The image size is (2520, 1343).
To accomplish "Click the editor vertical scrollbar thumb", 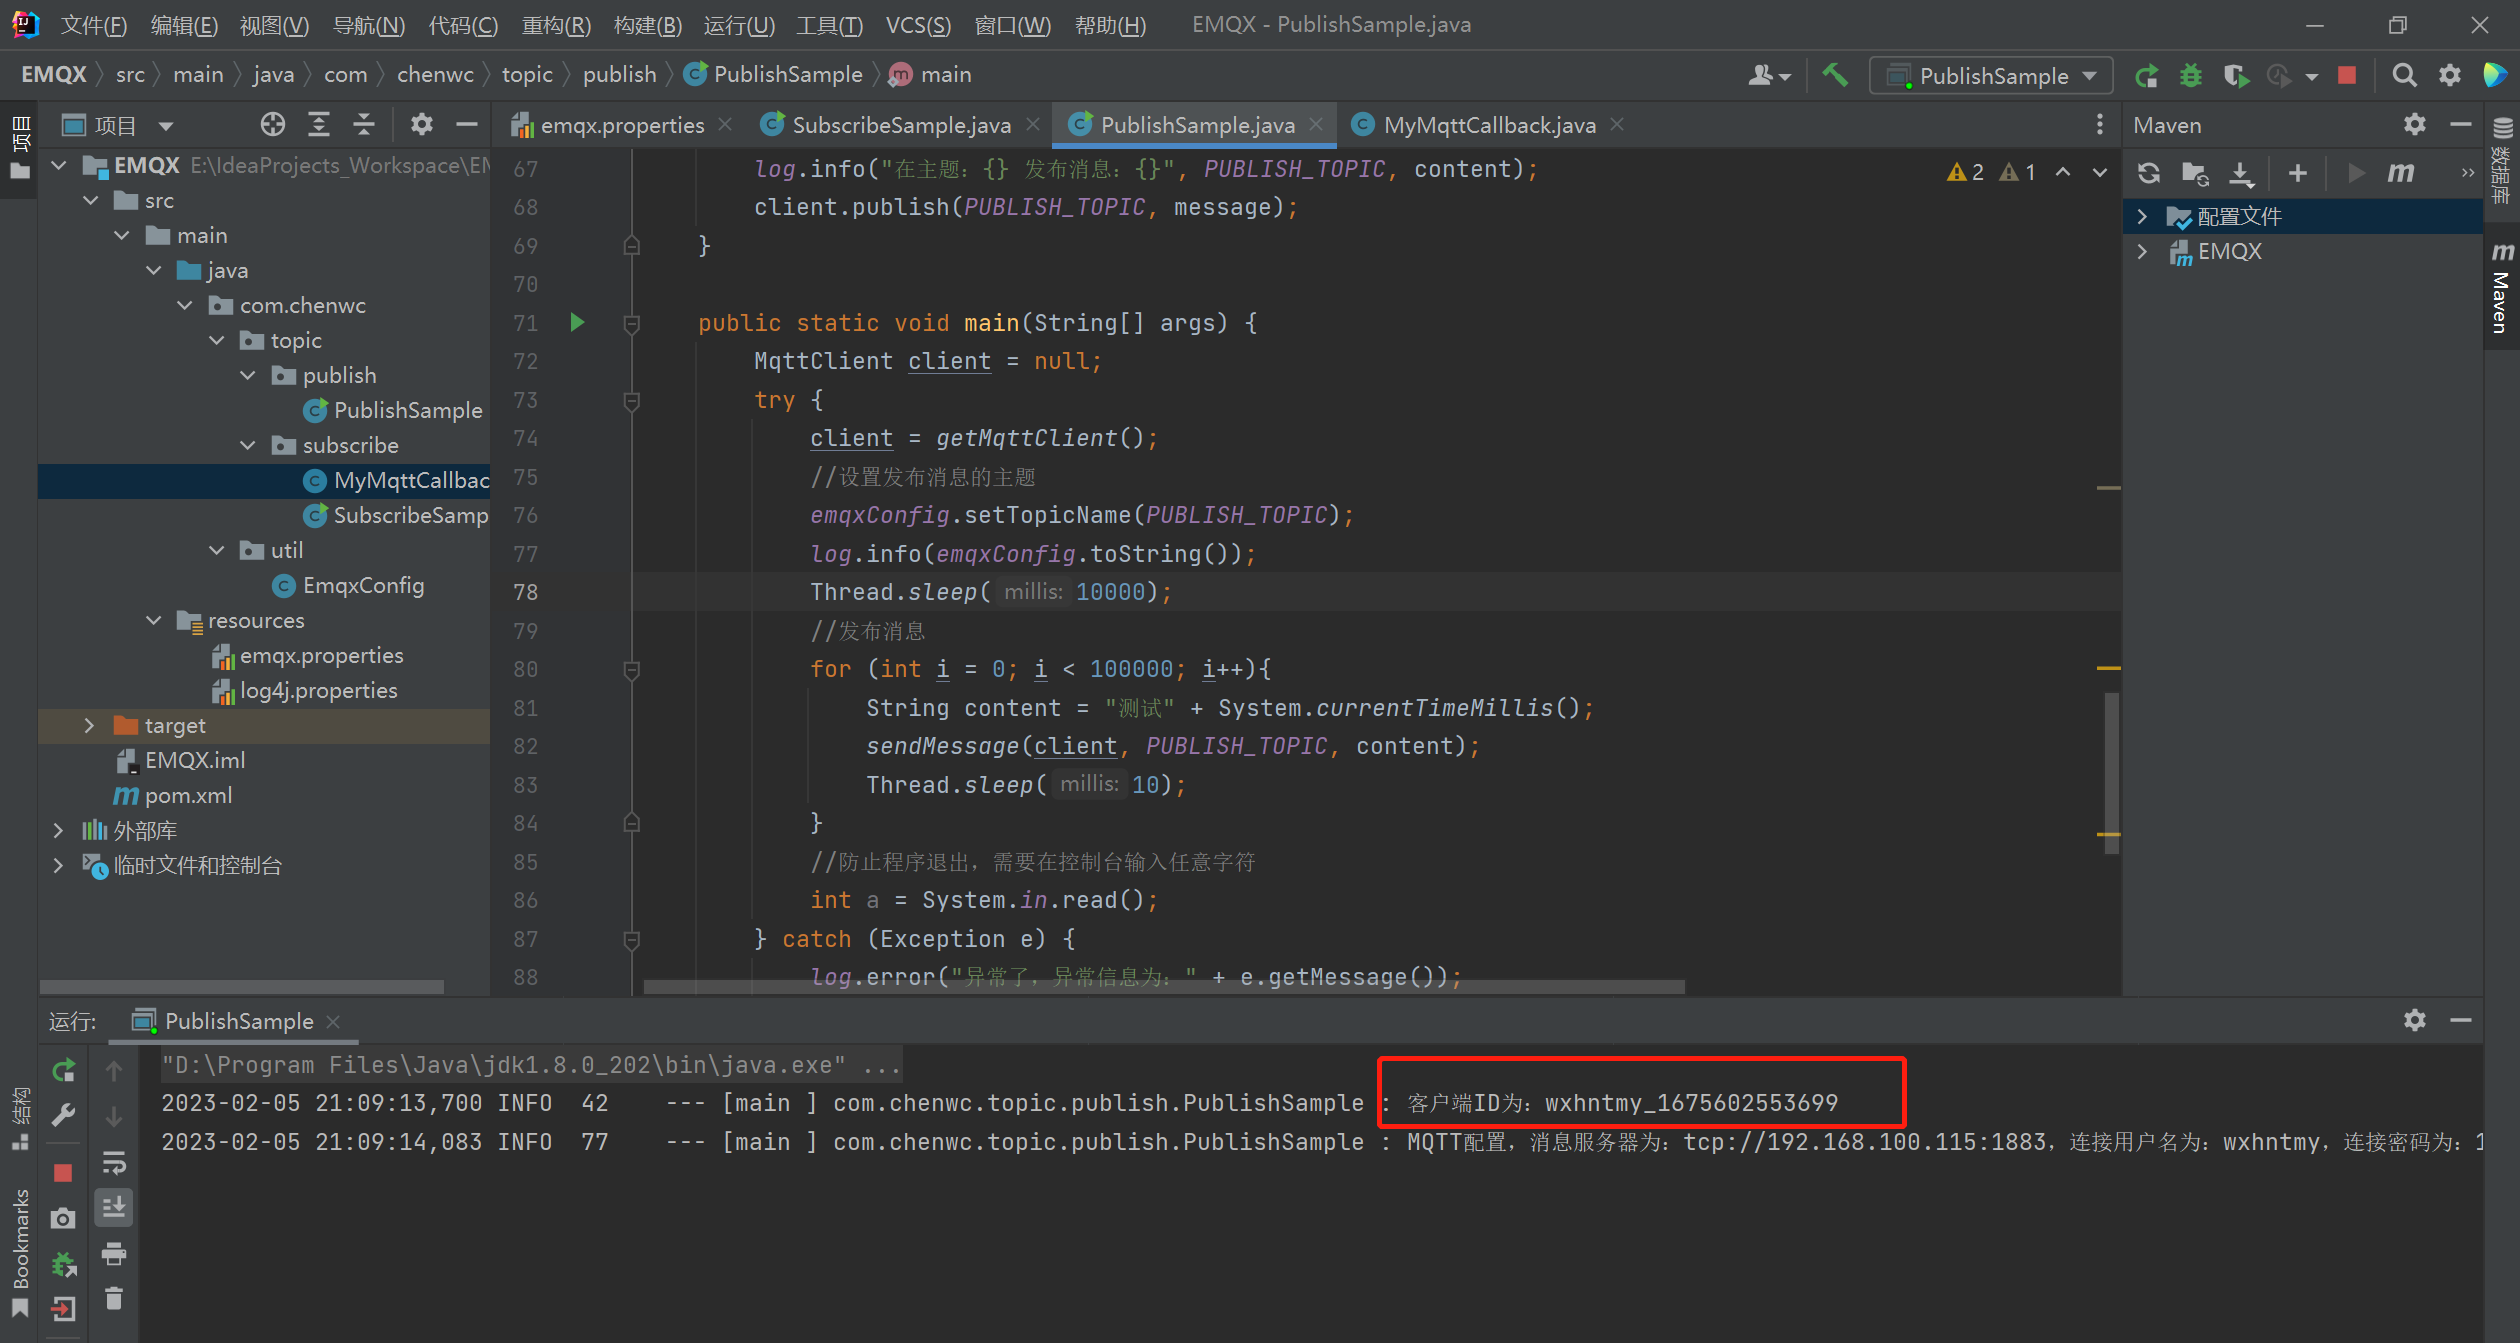I will click(x=2111, y=772).
